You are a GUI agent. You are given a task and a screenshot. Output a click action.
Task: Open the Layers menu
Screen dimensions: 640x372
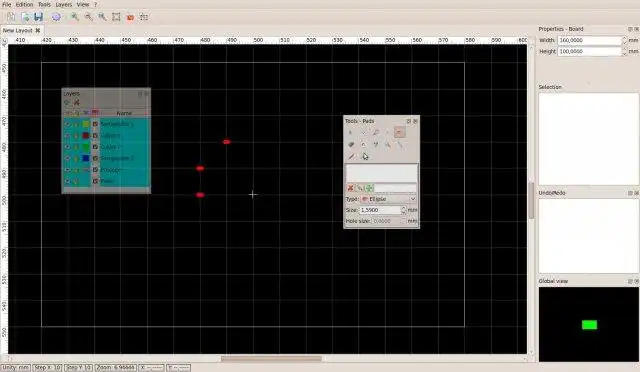point(64,4)
